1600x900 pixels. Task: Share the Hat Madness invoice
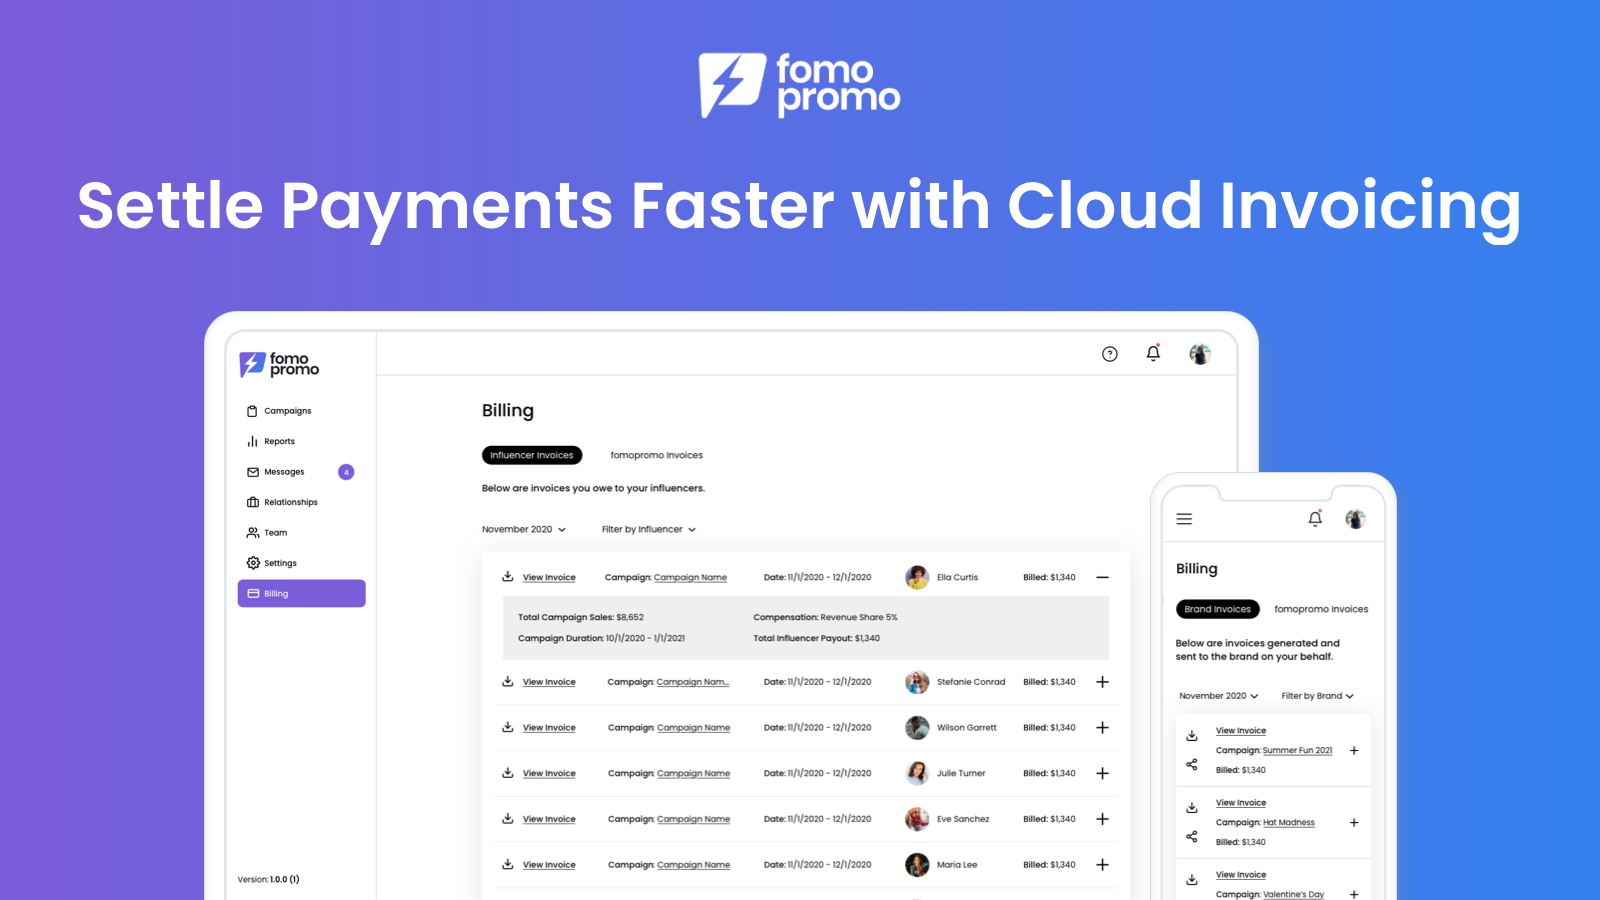coord(1191,837)
